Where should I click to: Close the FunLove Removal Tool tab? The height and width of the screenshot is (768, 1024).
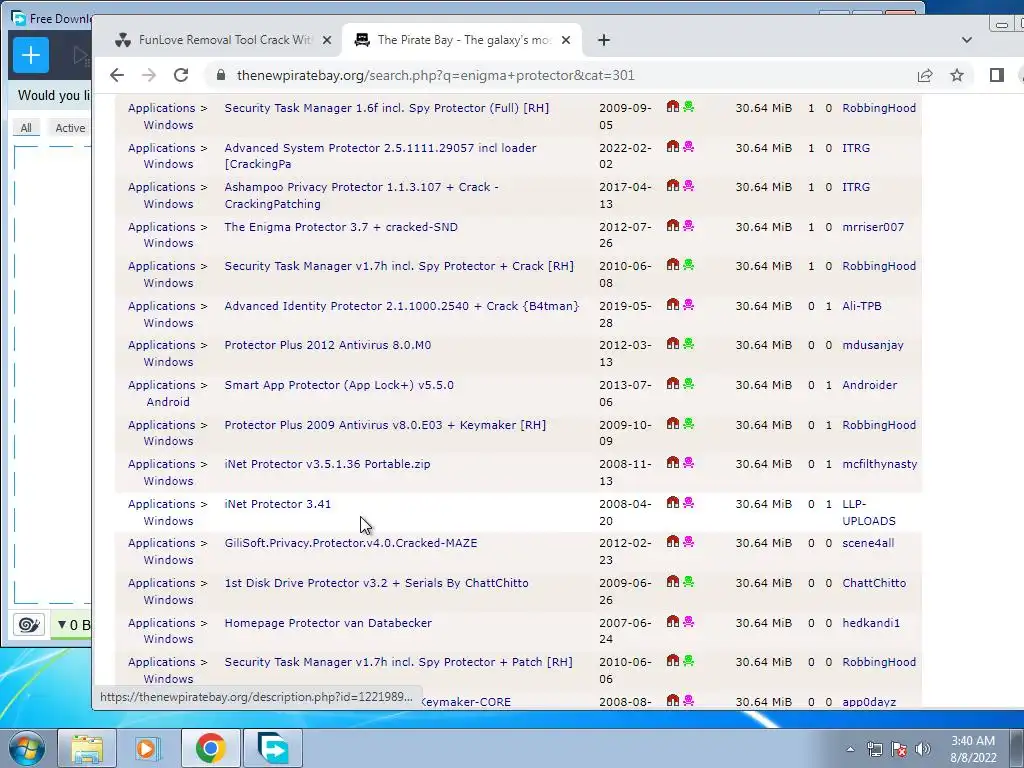327,40
